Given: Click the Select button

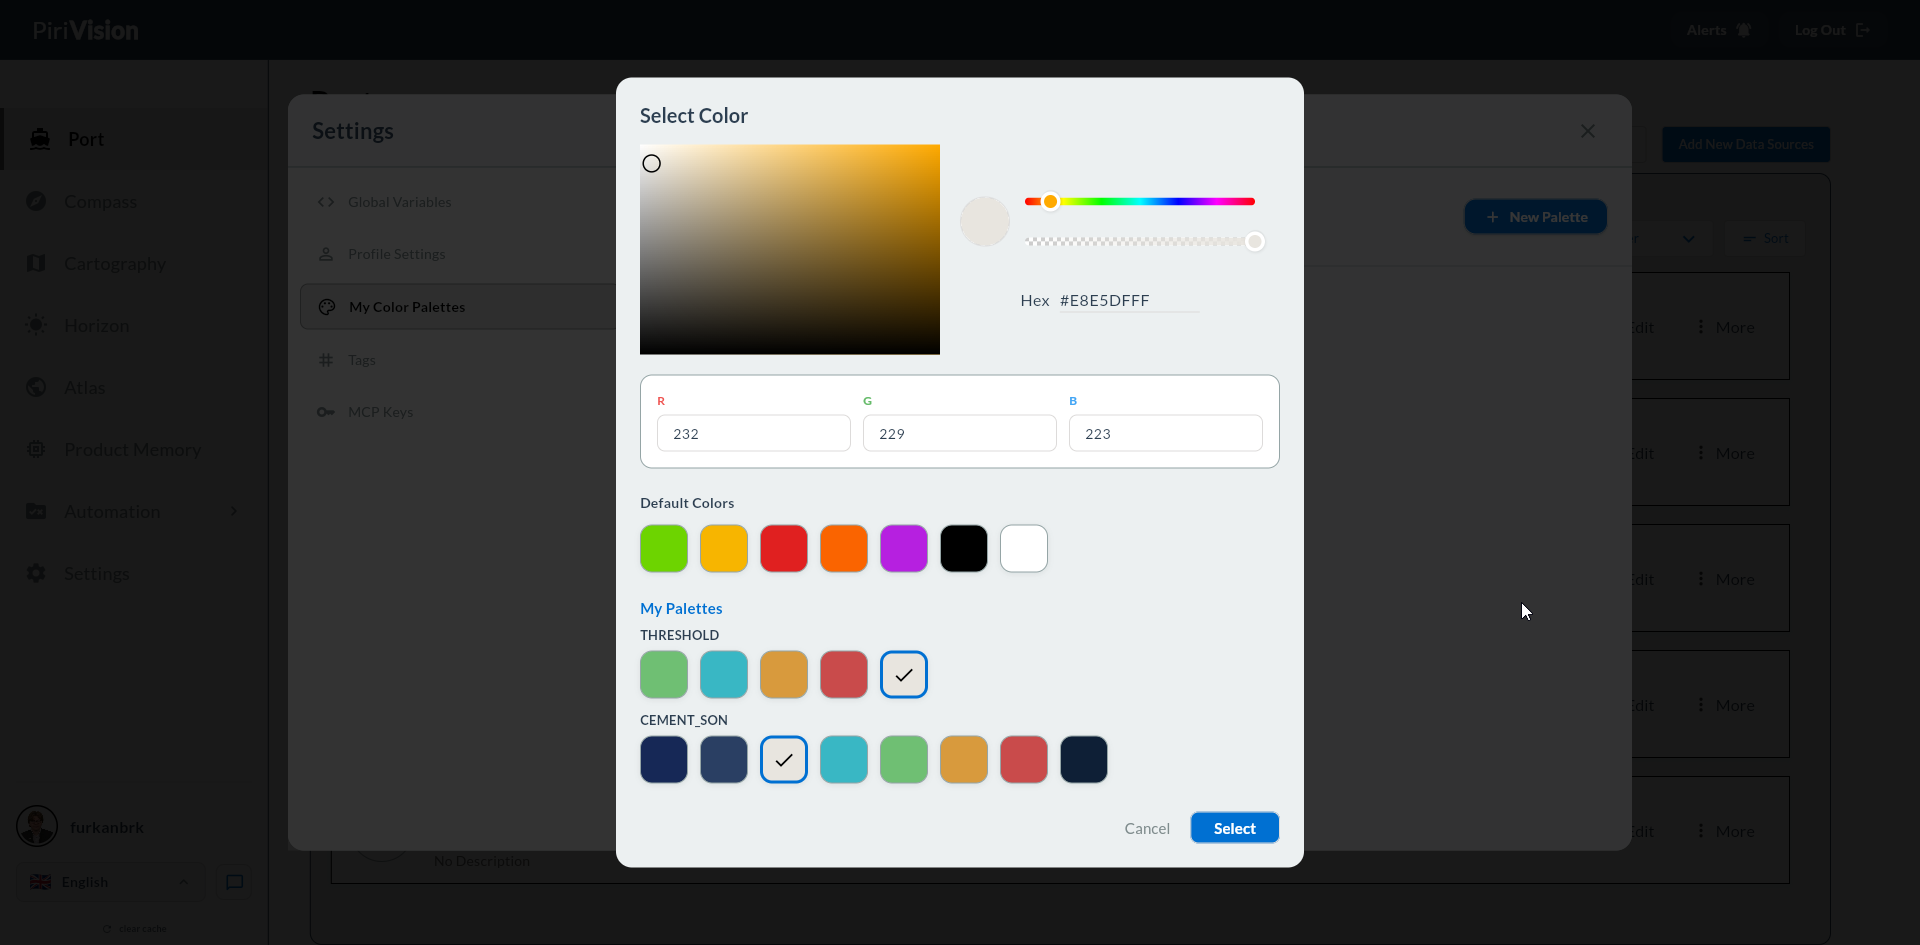Looking at the screenshot, I should [1235, 828].
